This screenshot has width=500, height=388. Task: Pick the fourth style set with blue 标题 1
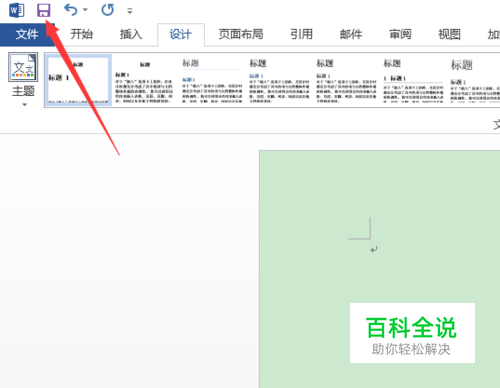pos(279,81)
